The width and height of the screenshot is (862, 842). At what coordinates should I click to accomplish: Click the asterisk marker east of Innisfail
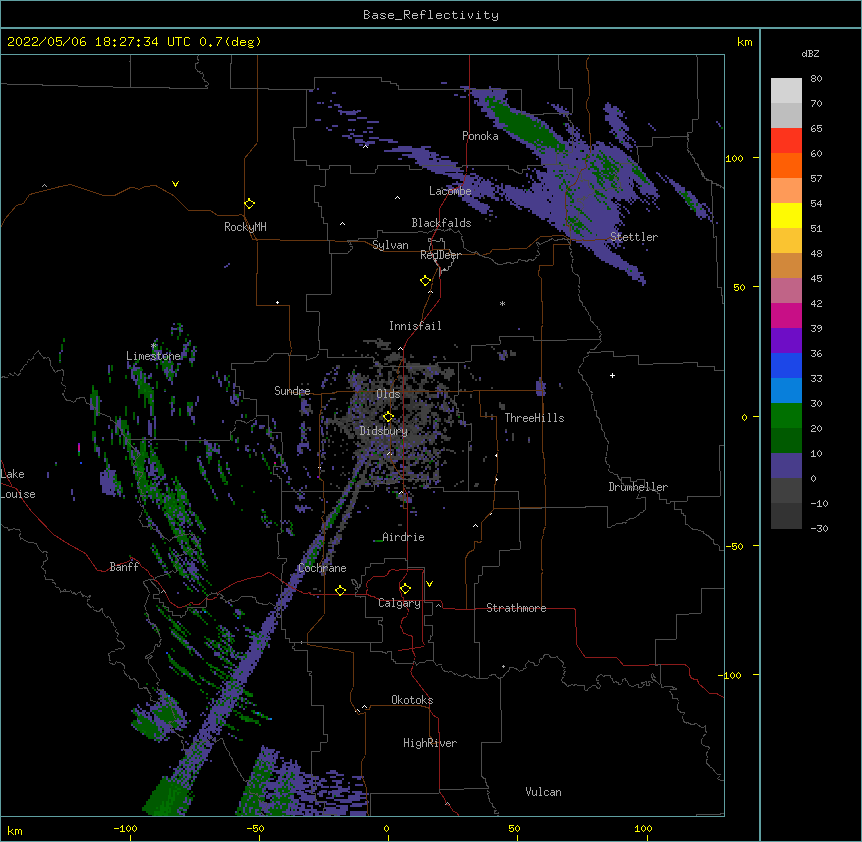pyautogui.click(x=502, y=303)
